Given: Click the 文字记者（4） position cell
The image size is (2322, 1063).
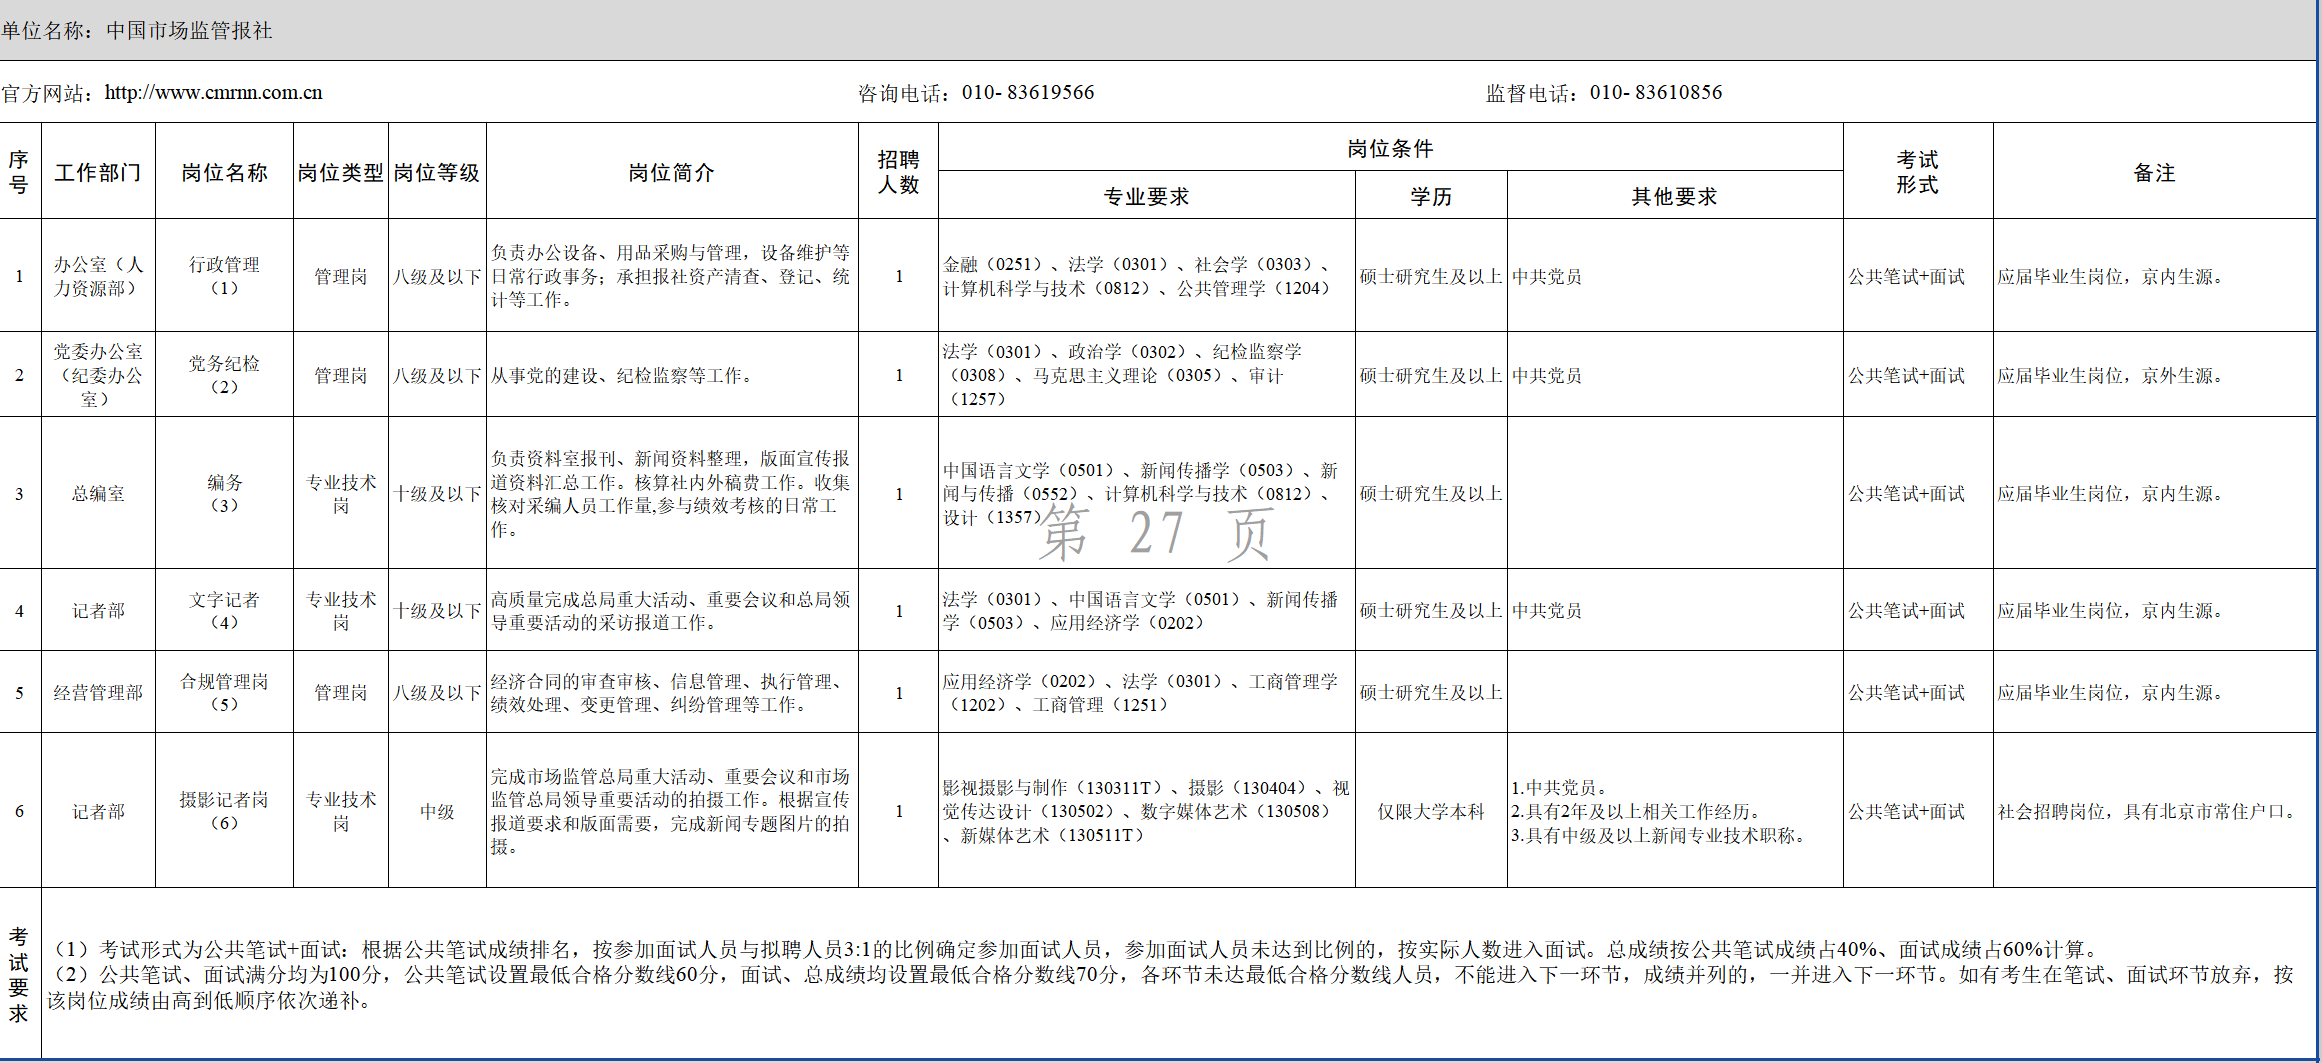Looking at the screenshot, I should (x=224, y=611).
